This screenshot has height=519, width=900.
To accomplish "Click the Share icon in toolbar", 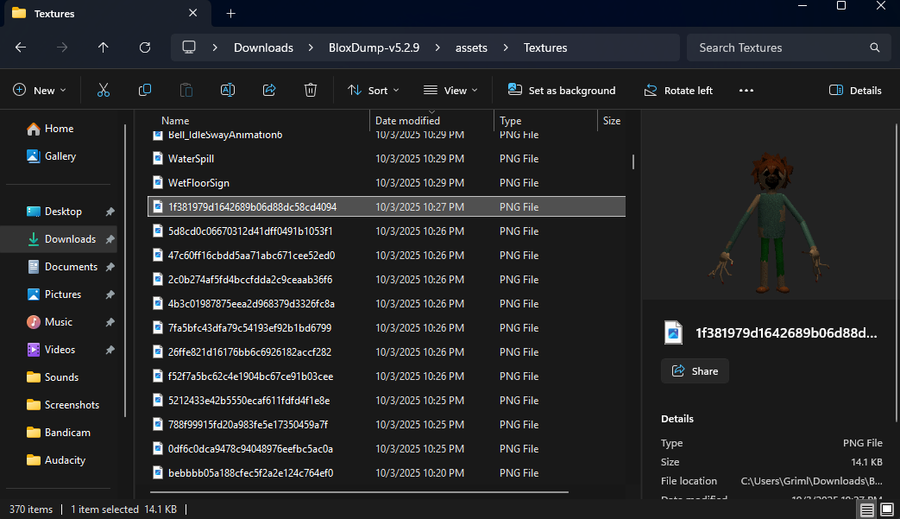I will 269,90.
